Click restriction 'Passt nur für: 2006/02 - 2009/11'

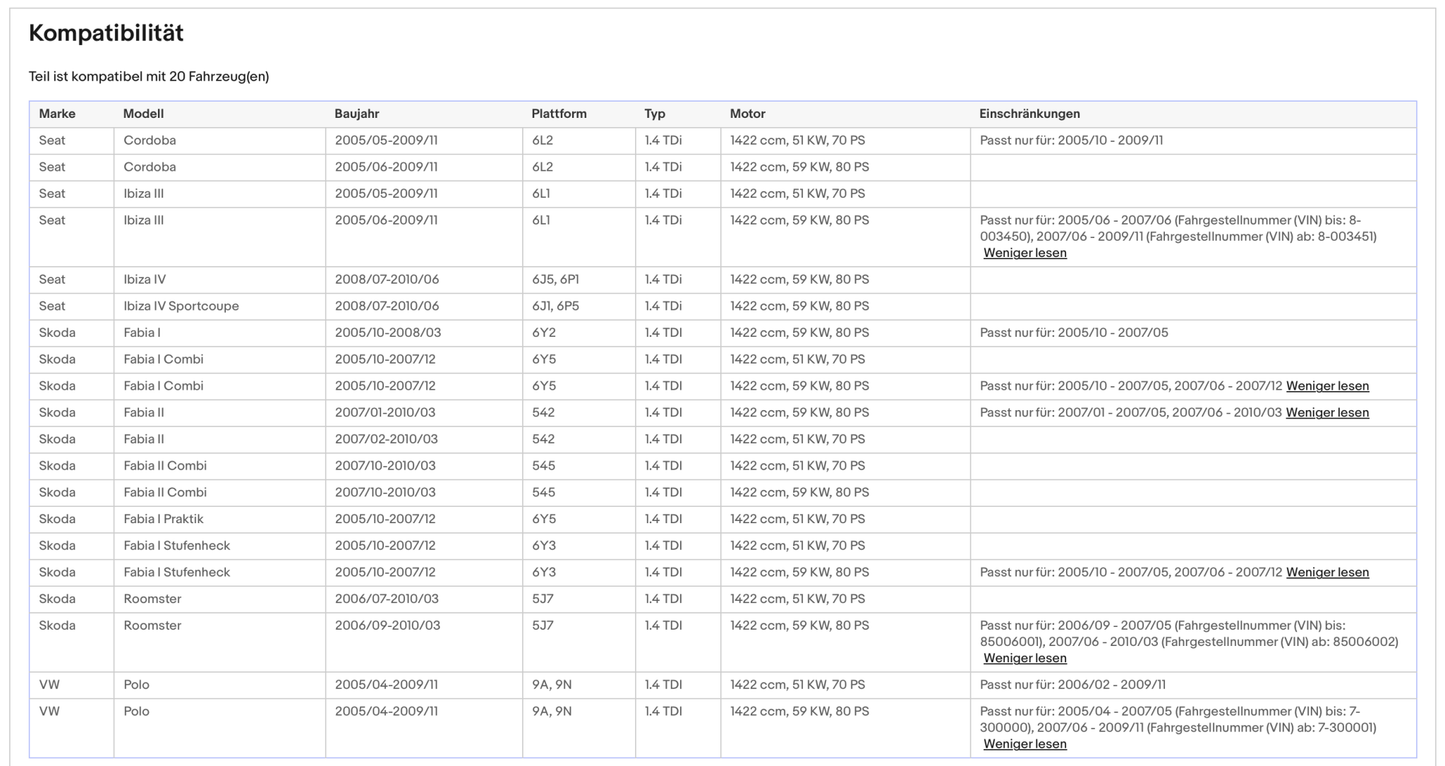point(1072,685)
